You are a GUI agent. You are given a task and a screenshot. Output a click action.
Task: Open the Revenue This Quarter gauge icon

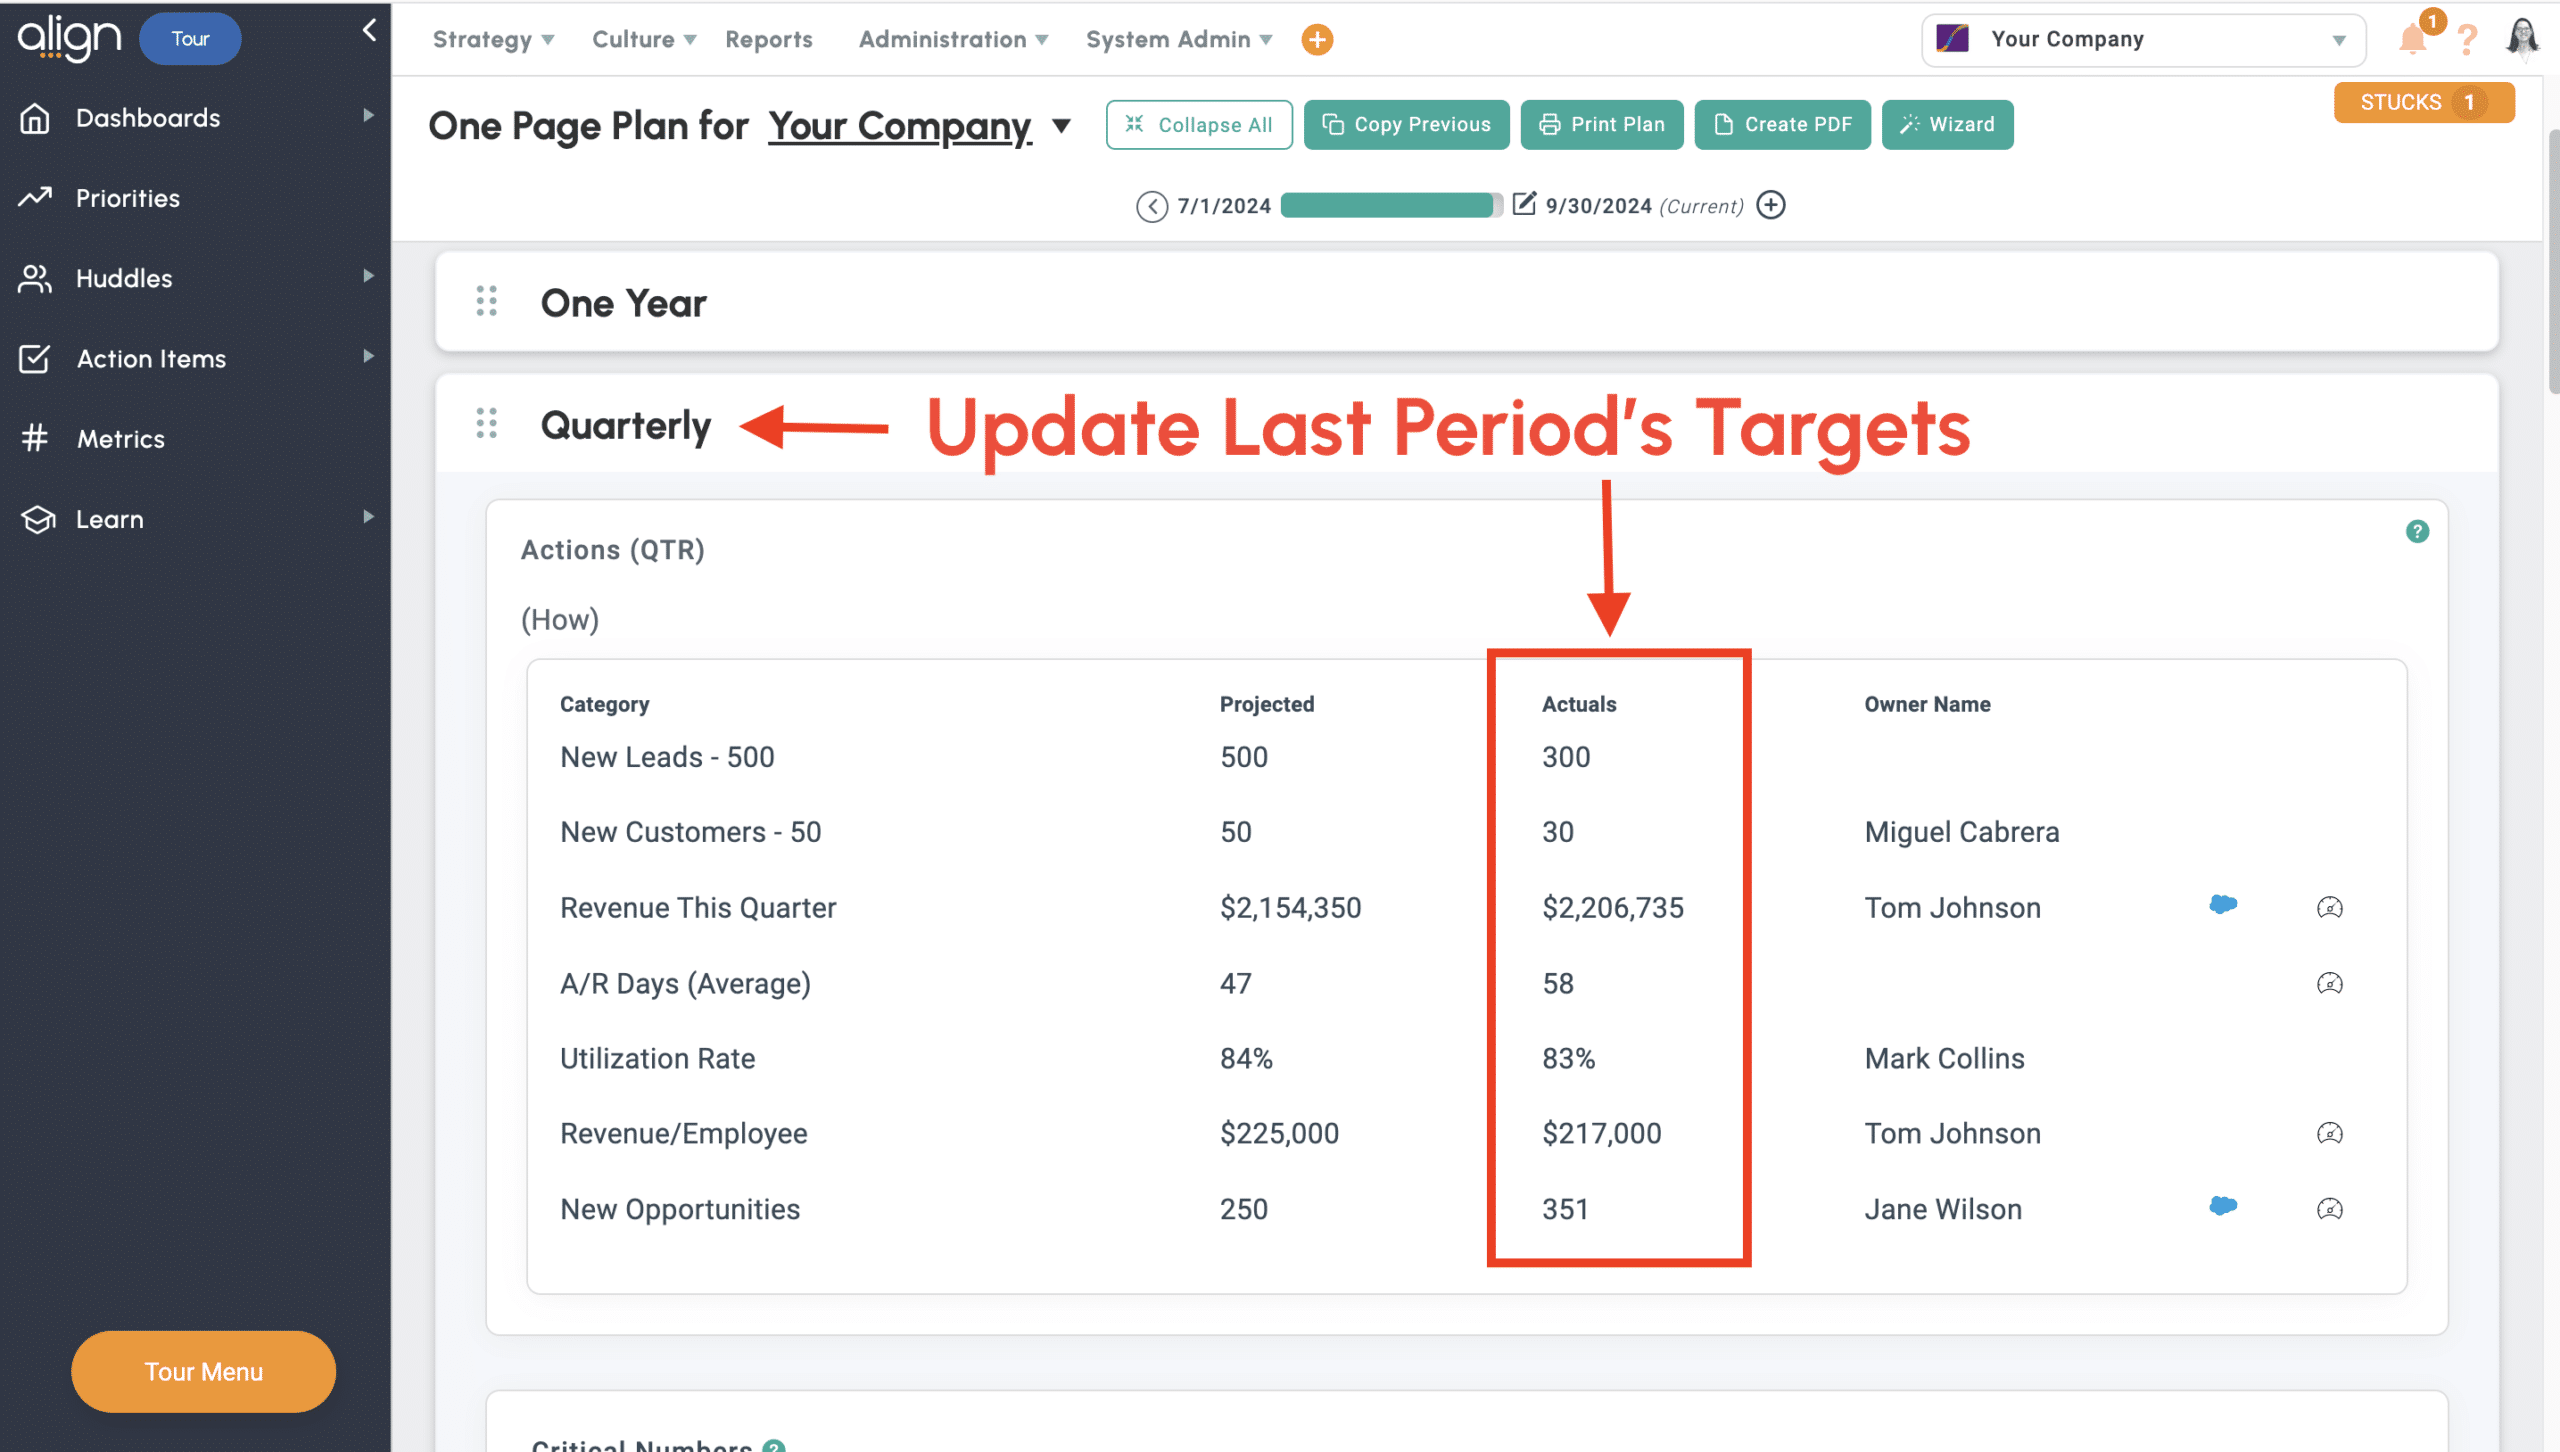click(x=2329, y=908)
